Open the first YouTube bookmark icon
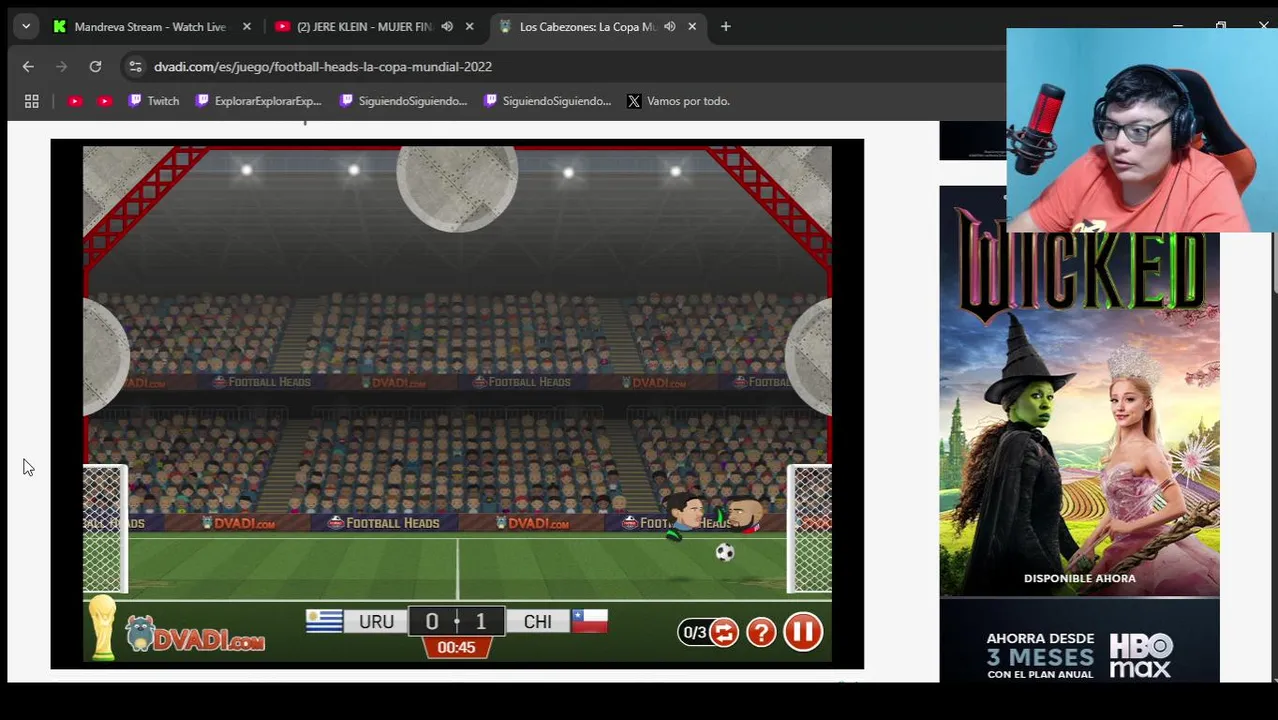Image resolution: width=1278 pixels, height=720 pixels. [x=75, y=101]
